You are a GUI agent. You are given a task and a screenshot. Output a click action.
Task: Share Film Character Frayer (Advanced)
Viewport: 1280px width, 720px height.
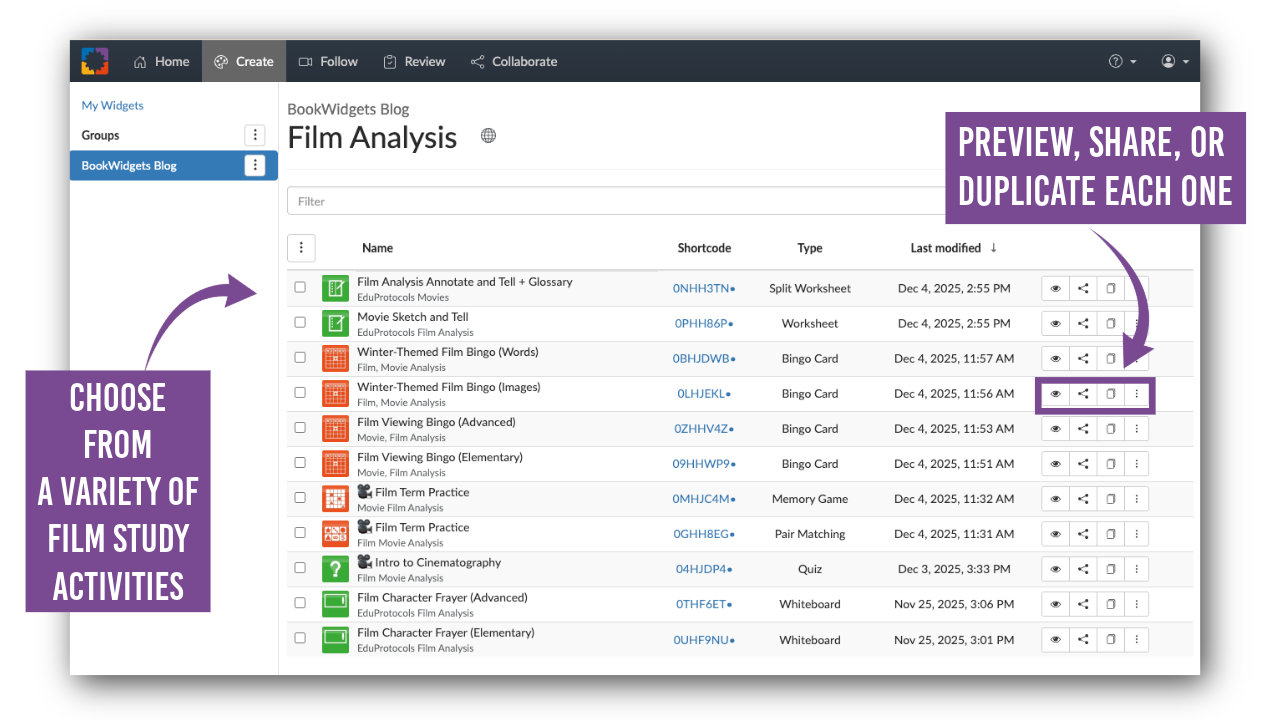click(x=1082, y=603)
